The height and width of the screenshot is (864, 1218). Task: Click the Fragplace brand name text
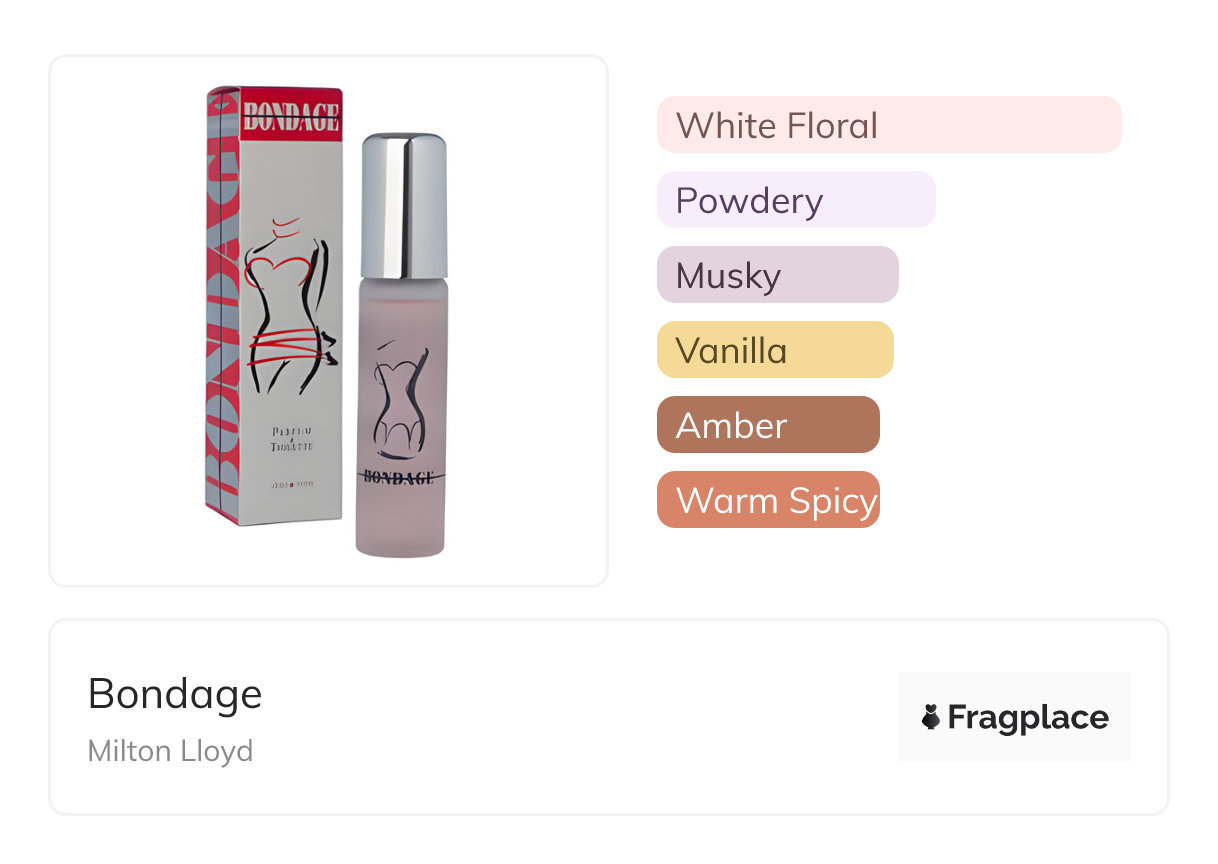pyautogui.click(x=1028, y=717)
